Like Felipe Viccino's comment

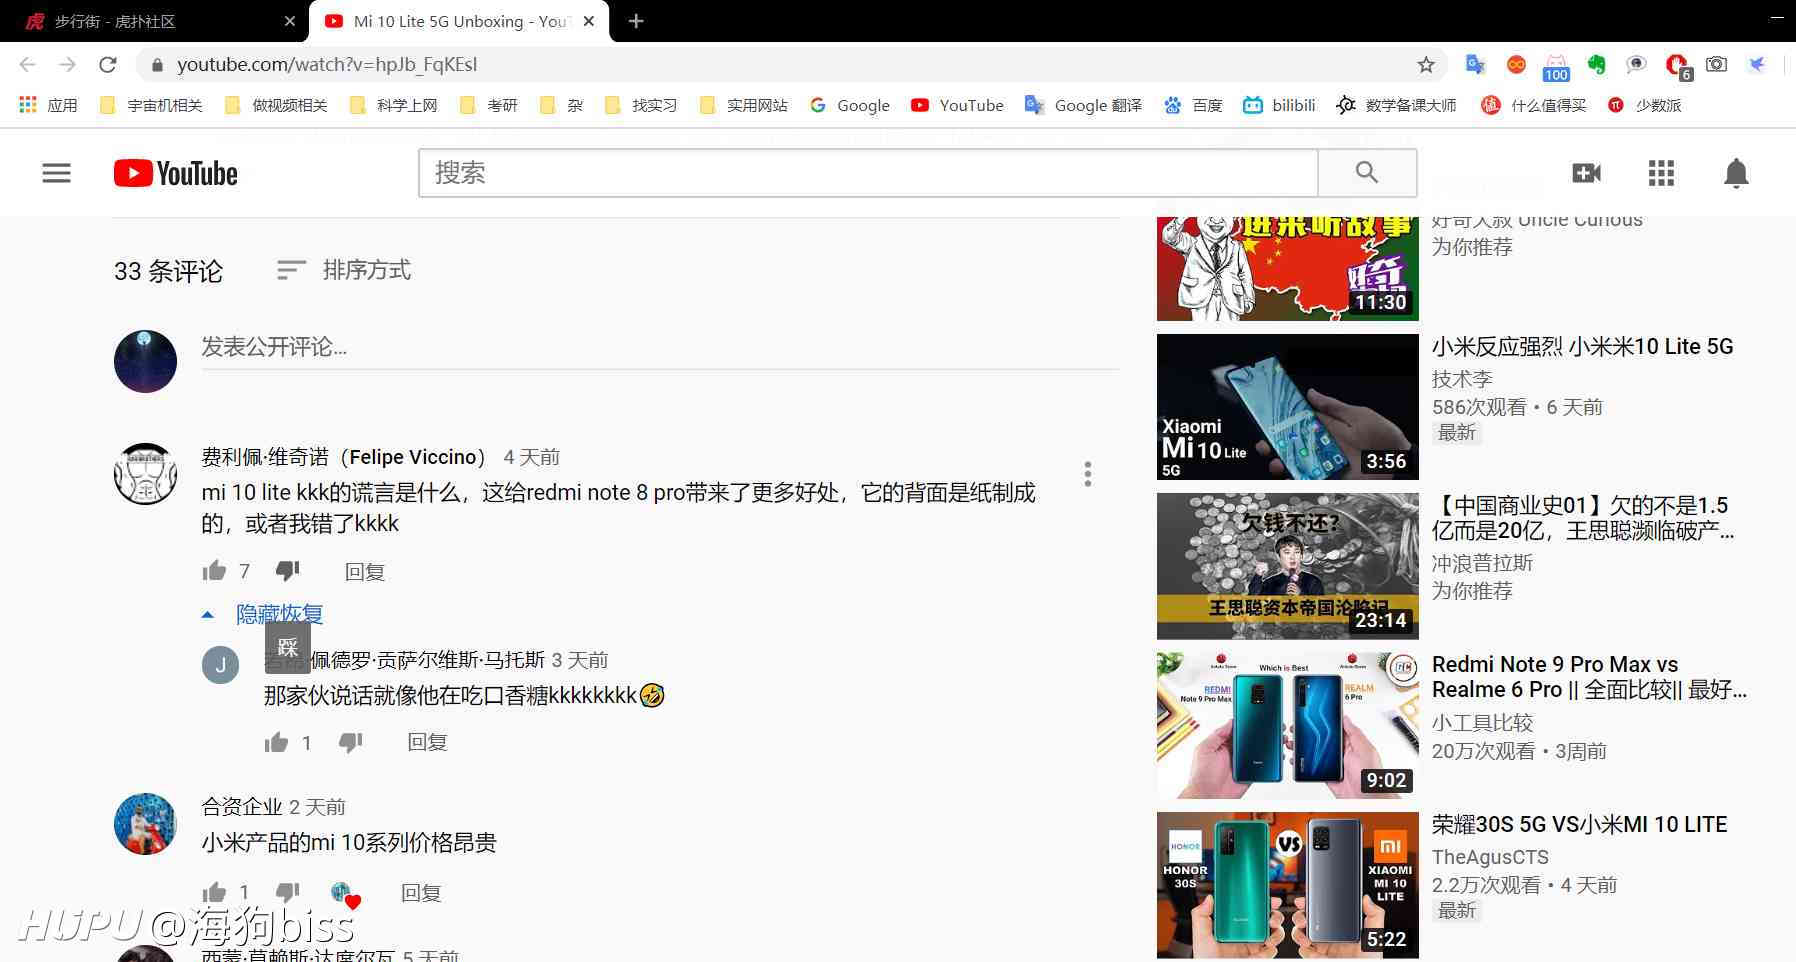coord(214,571)
